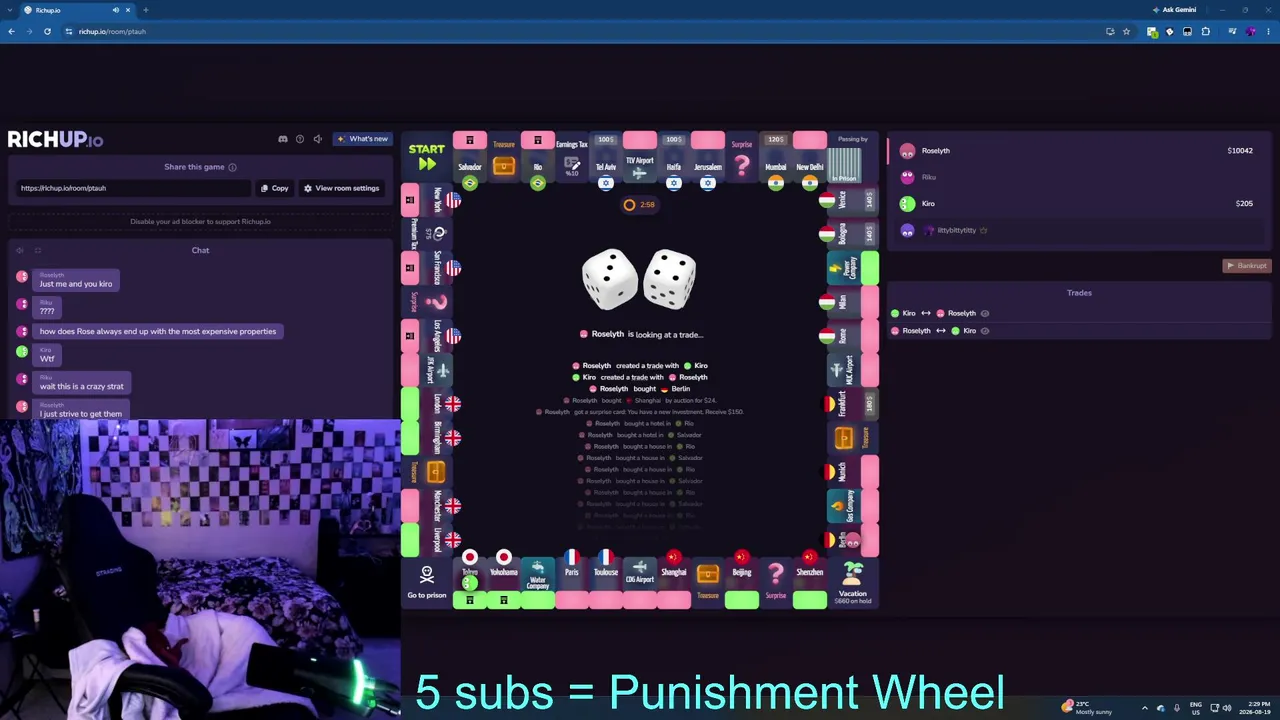
Task: Open the MUC Airport tile
Action: [853, 370]
